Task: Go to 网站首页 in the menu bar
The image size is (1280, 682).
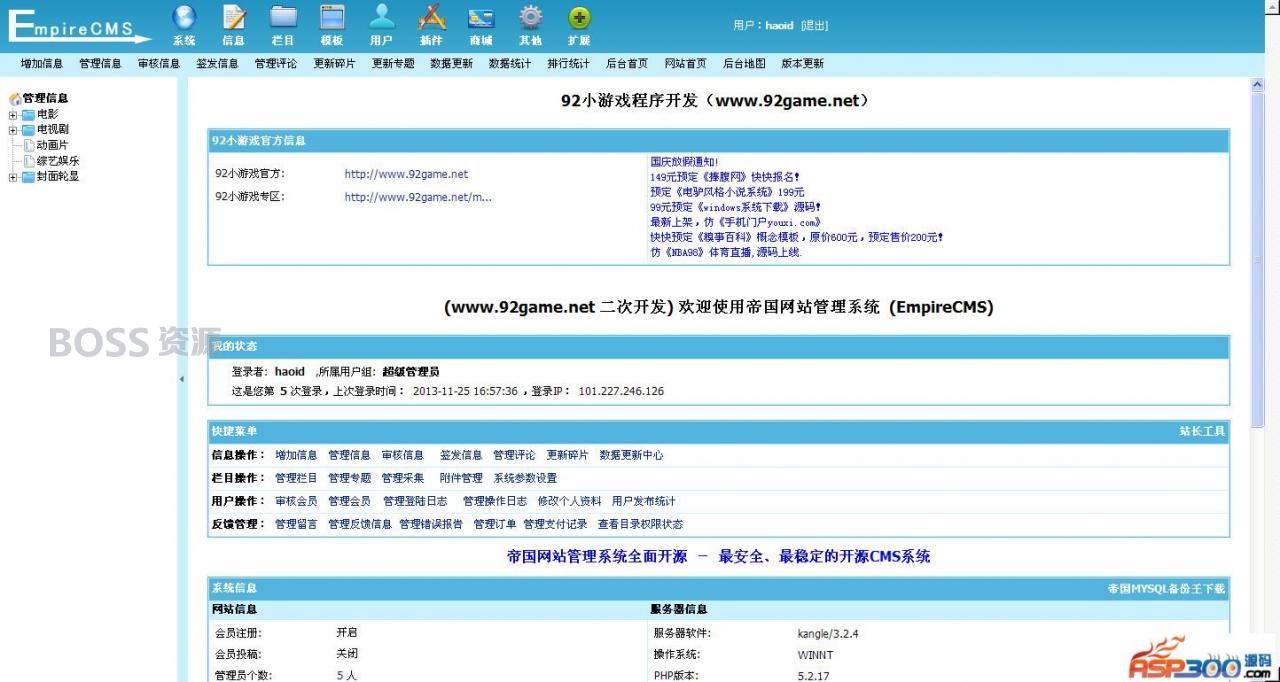Action: [685, 63]
